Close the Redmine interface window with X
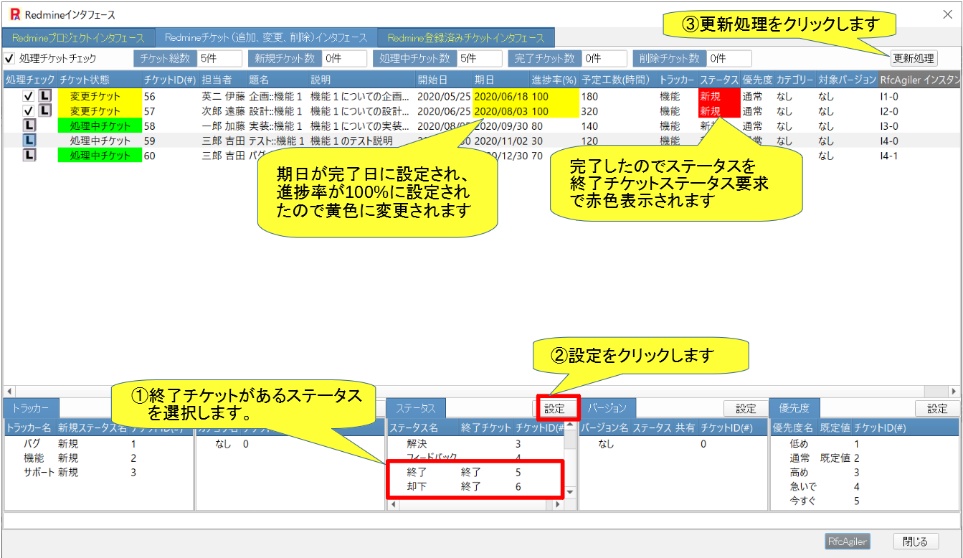The image size is (963, 558). (x=948, y=14)
